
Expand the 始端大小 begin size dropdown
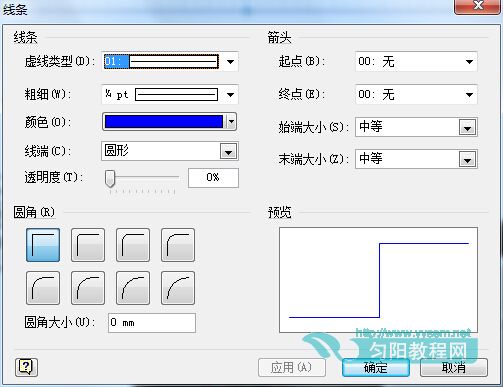[467, 127]
